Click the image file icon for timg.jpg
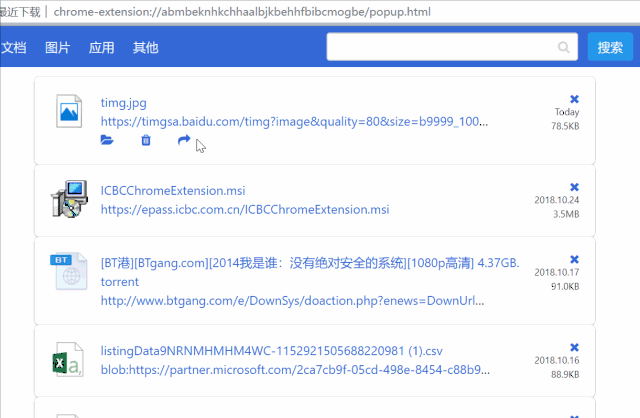 (69, 111)
